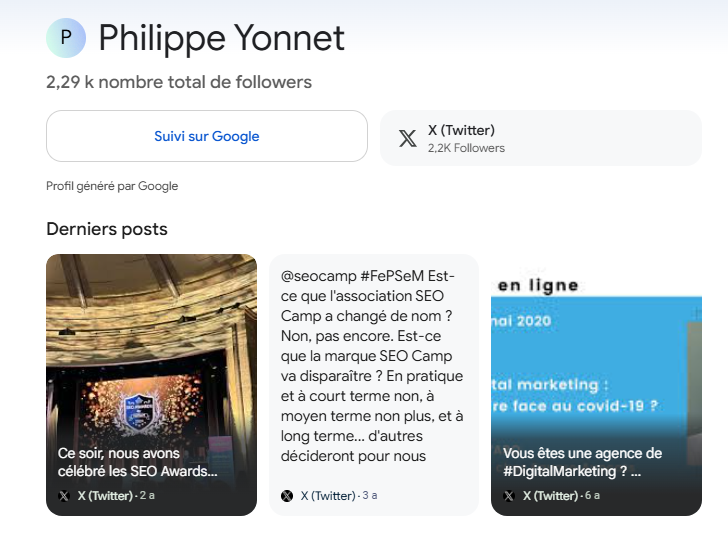
Task: Open the X (Twitter) profile card title
Action: (461, 130)
